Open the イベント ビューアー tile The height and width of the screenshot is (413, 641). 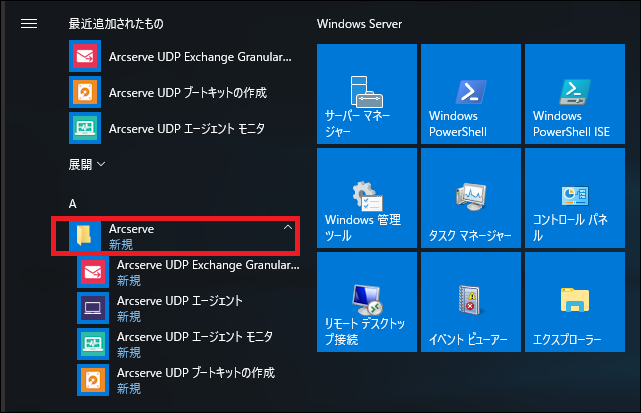point(471,302)
